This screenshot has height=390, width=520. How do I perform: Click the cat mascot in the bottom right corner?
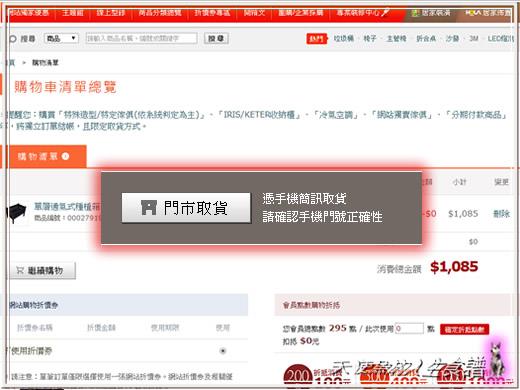coord(497,359)
